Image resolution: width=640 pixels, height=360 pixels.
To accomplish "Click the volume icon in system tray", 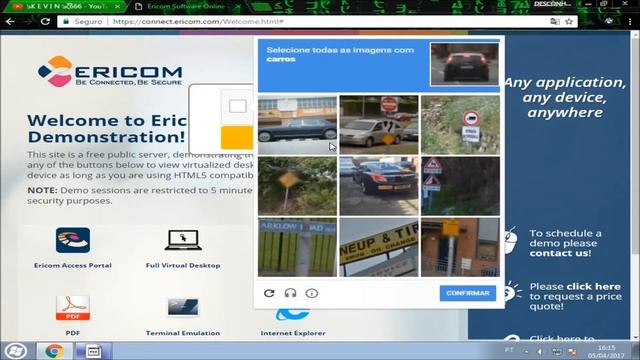I will [540, 351].
